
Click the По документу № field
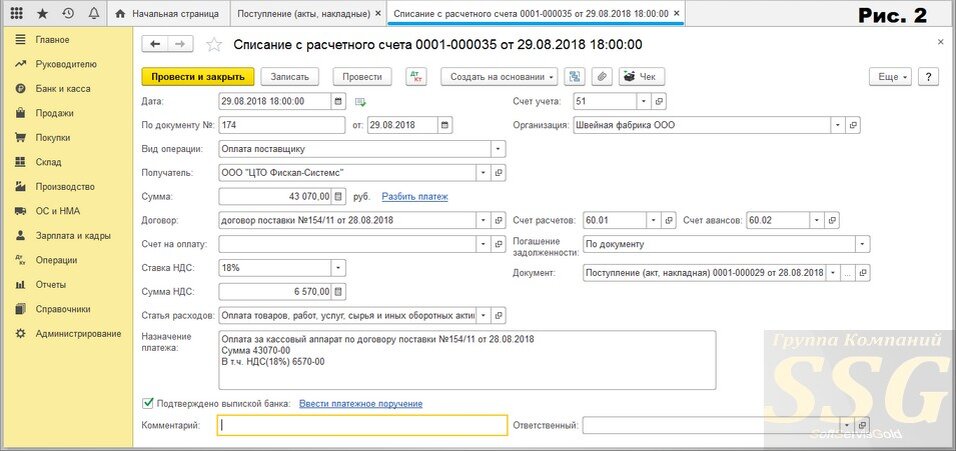(282, 126)
